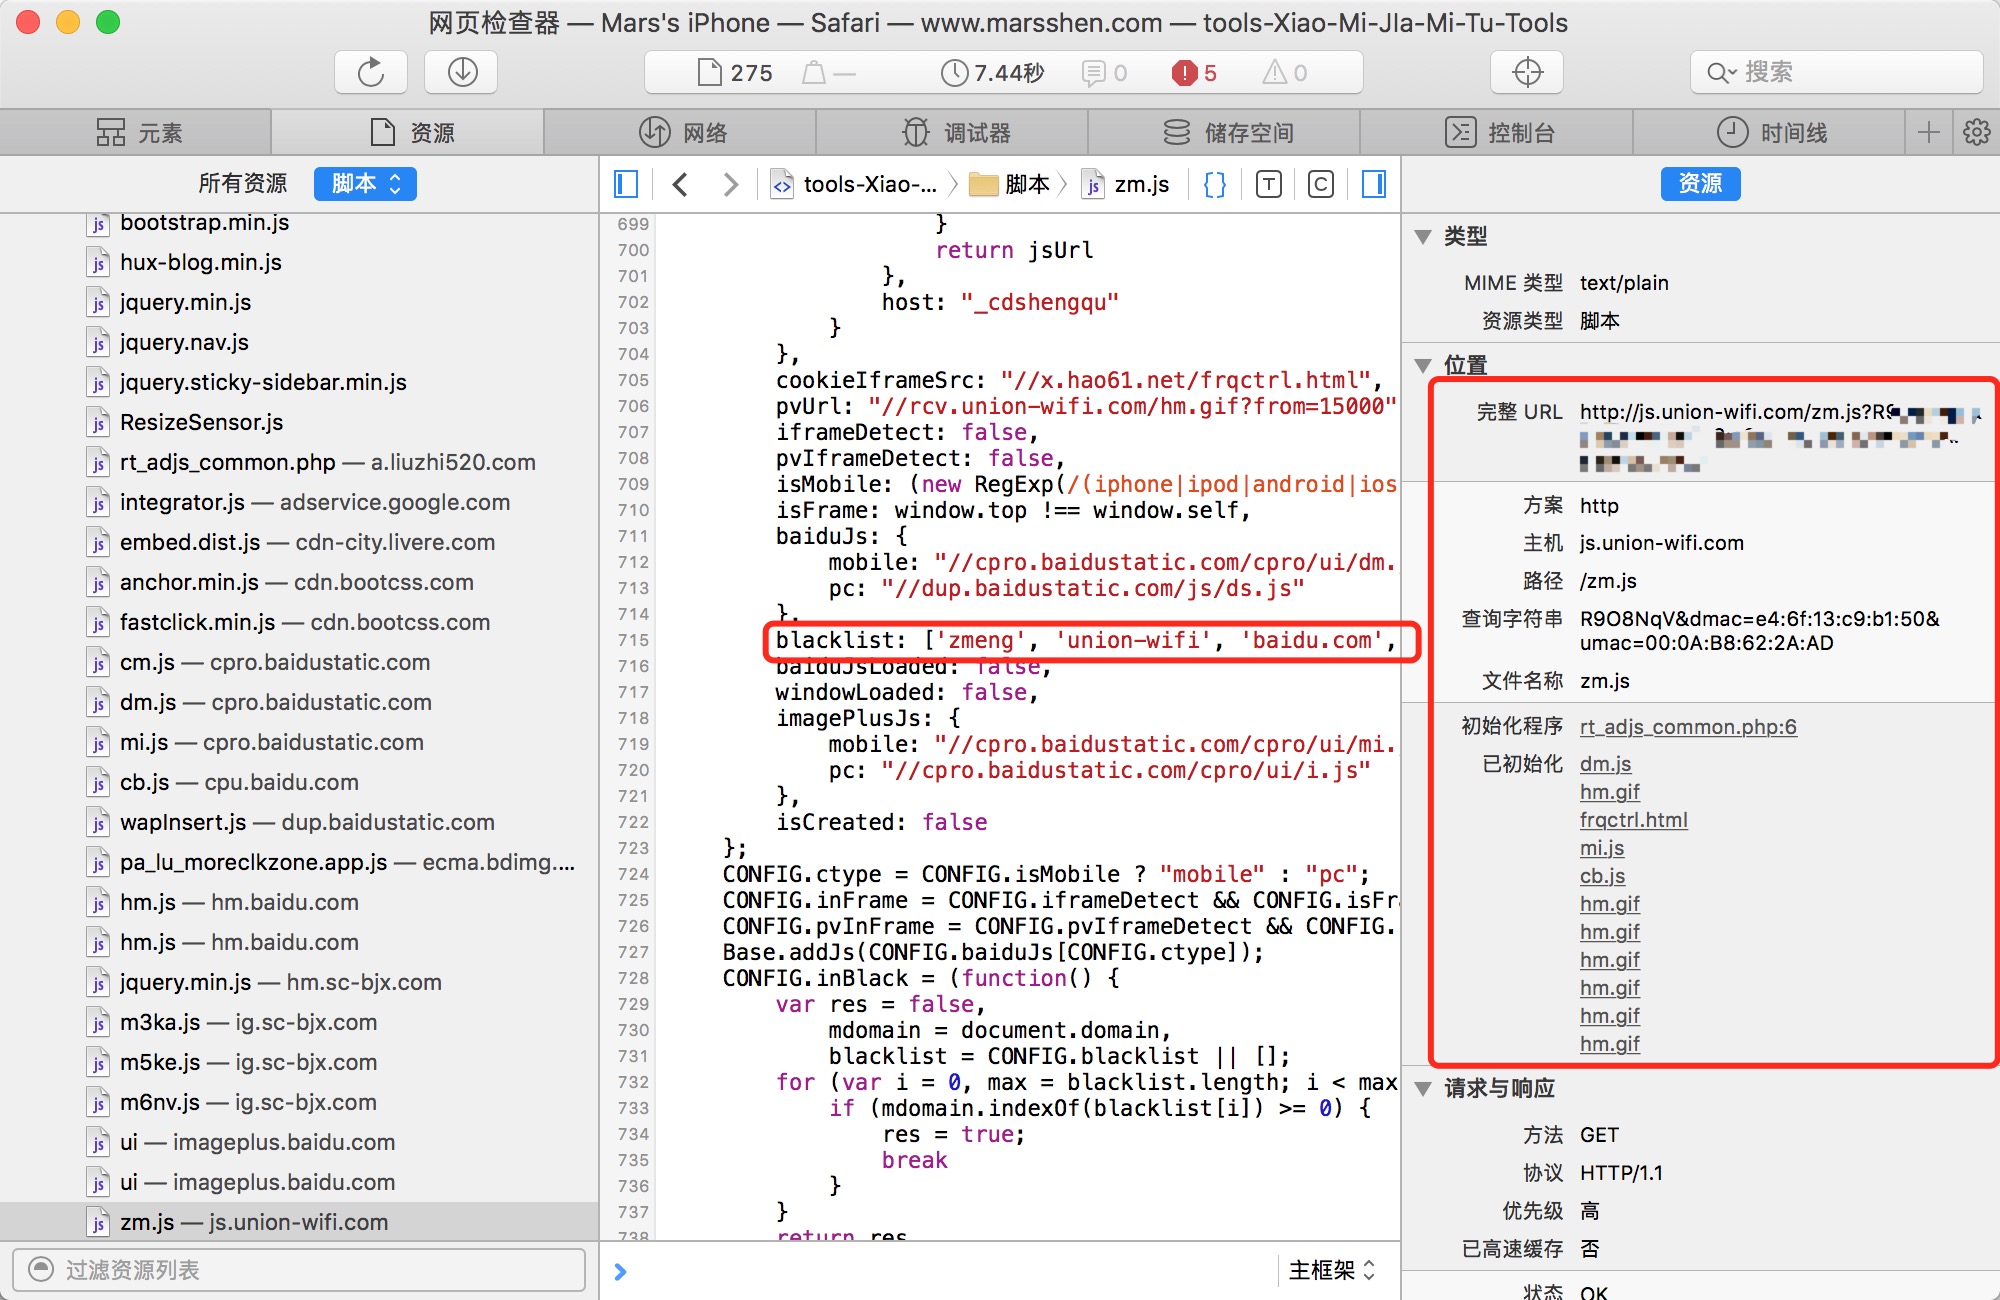Open inspector settings gear icon
The width and height of the screenshot is (2000, 1300).
(1976, 132)
